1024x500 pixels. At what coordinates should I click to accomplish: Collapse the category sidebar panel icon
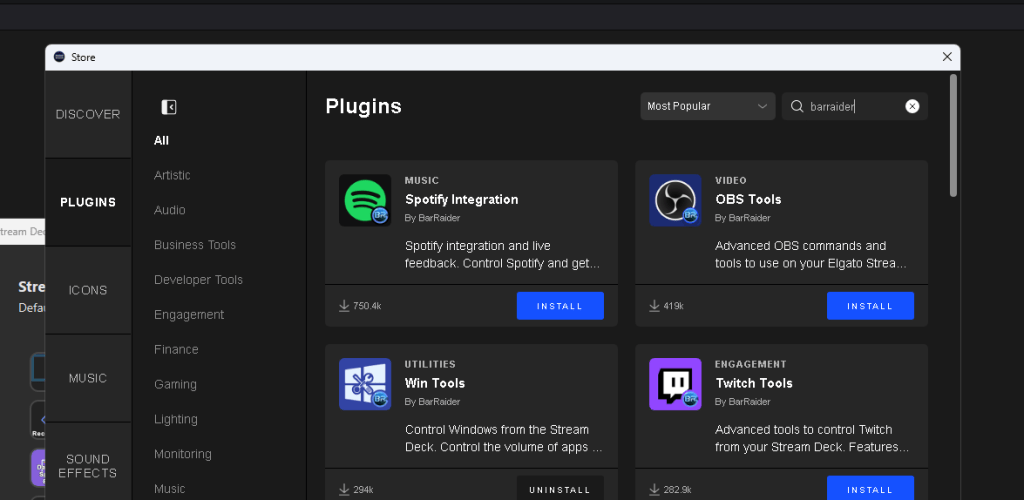click(169, 107)
